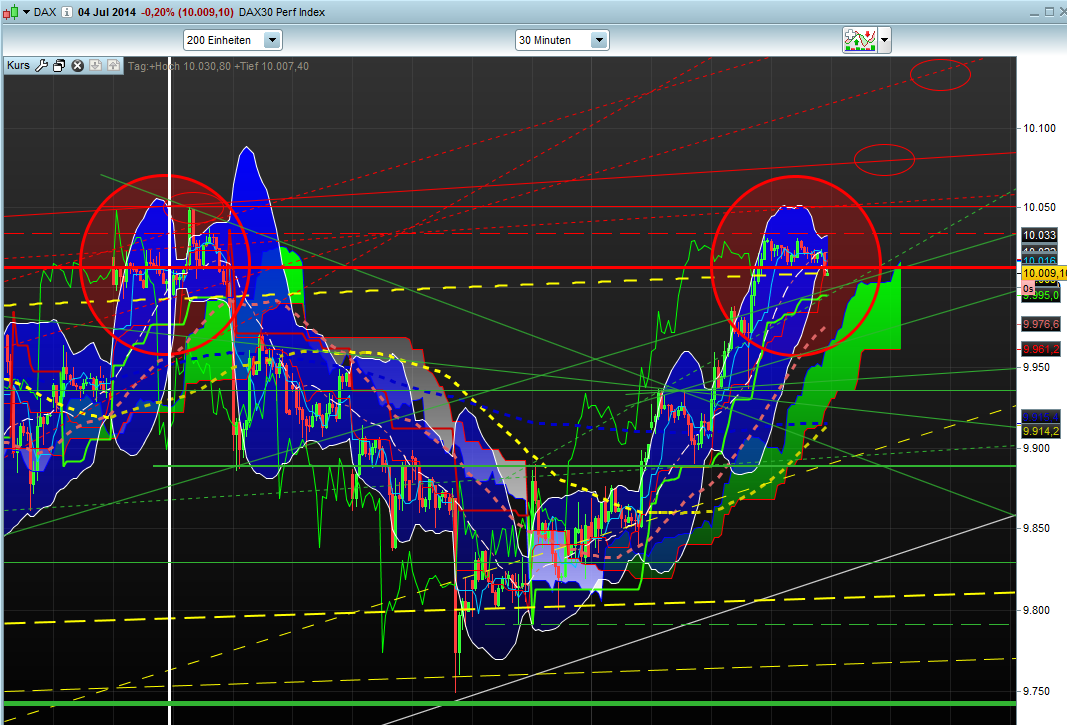Click the Tag Hoch 10.030,80 text
The width and height of the screenshot is (1067, 725).
179,66
